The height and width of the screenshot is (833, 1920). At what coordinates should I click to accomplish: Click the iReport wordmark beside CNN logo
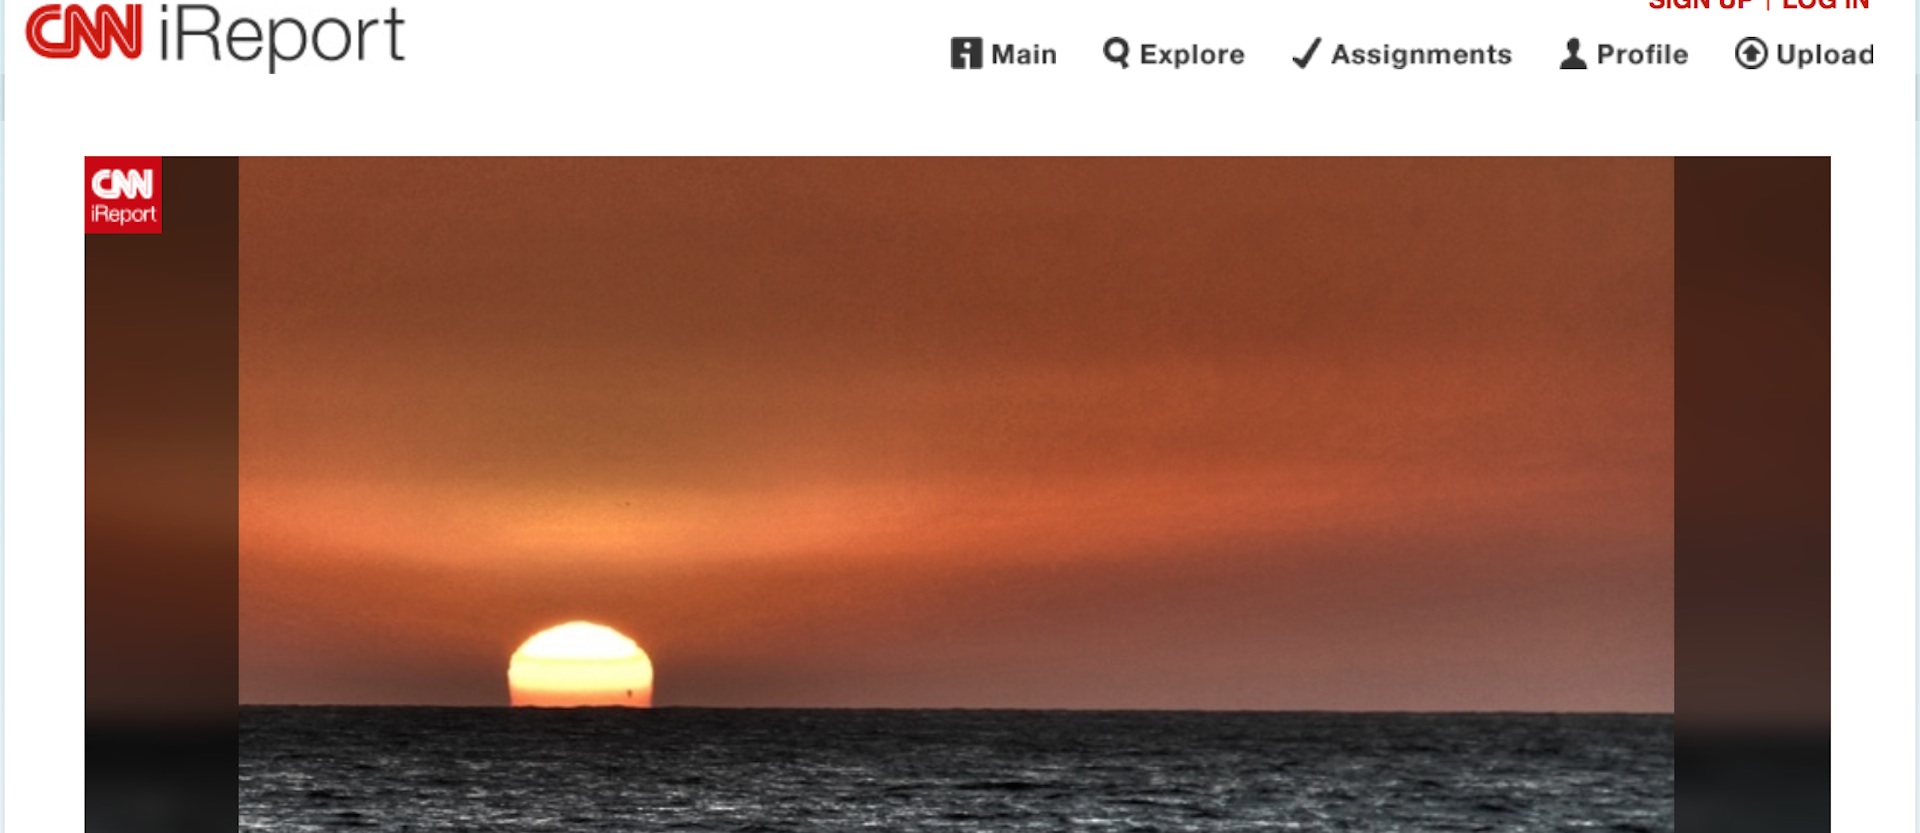coord(281,37)
